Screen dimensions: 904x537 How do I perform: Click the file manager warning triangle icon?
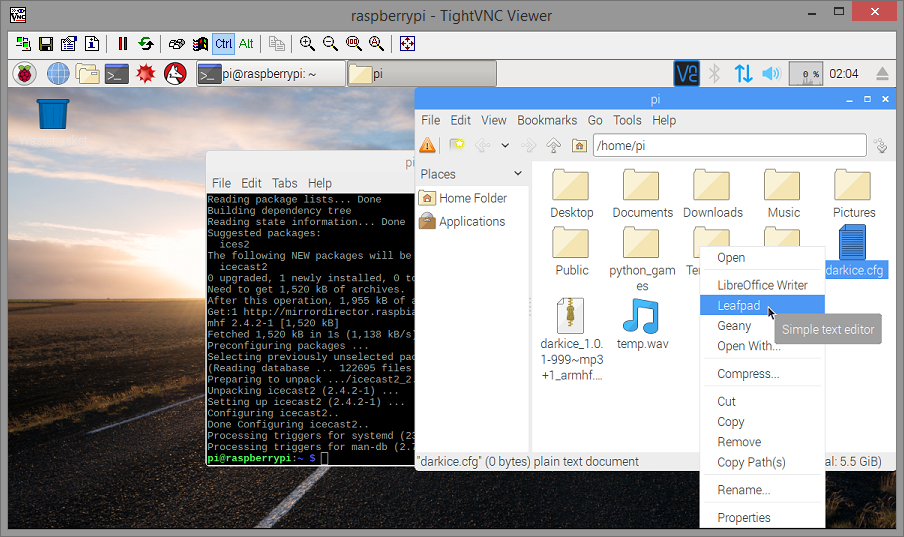click(427, 145)
